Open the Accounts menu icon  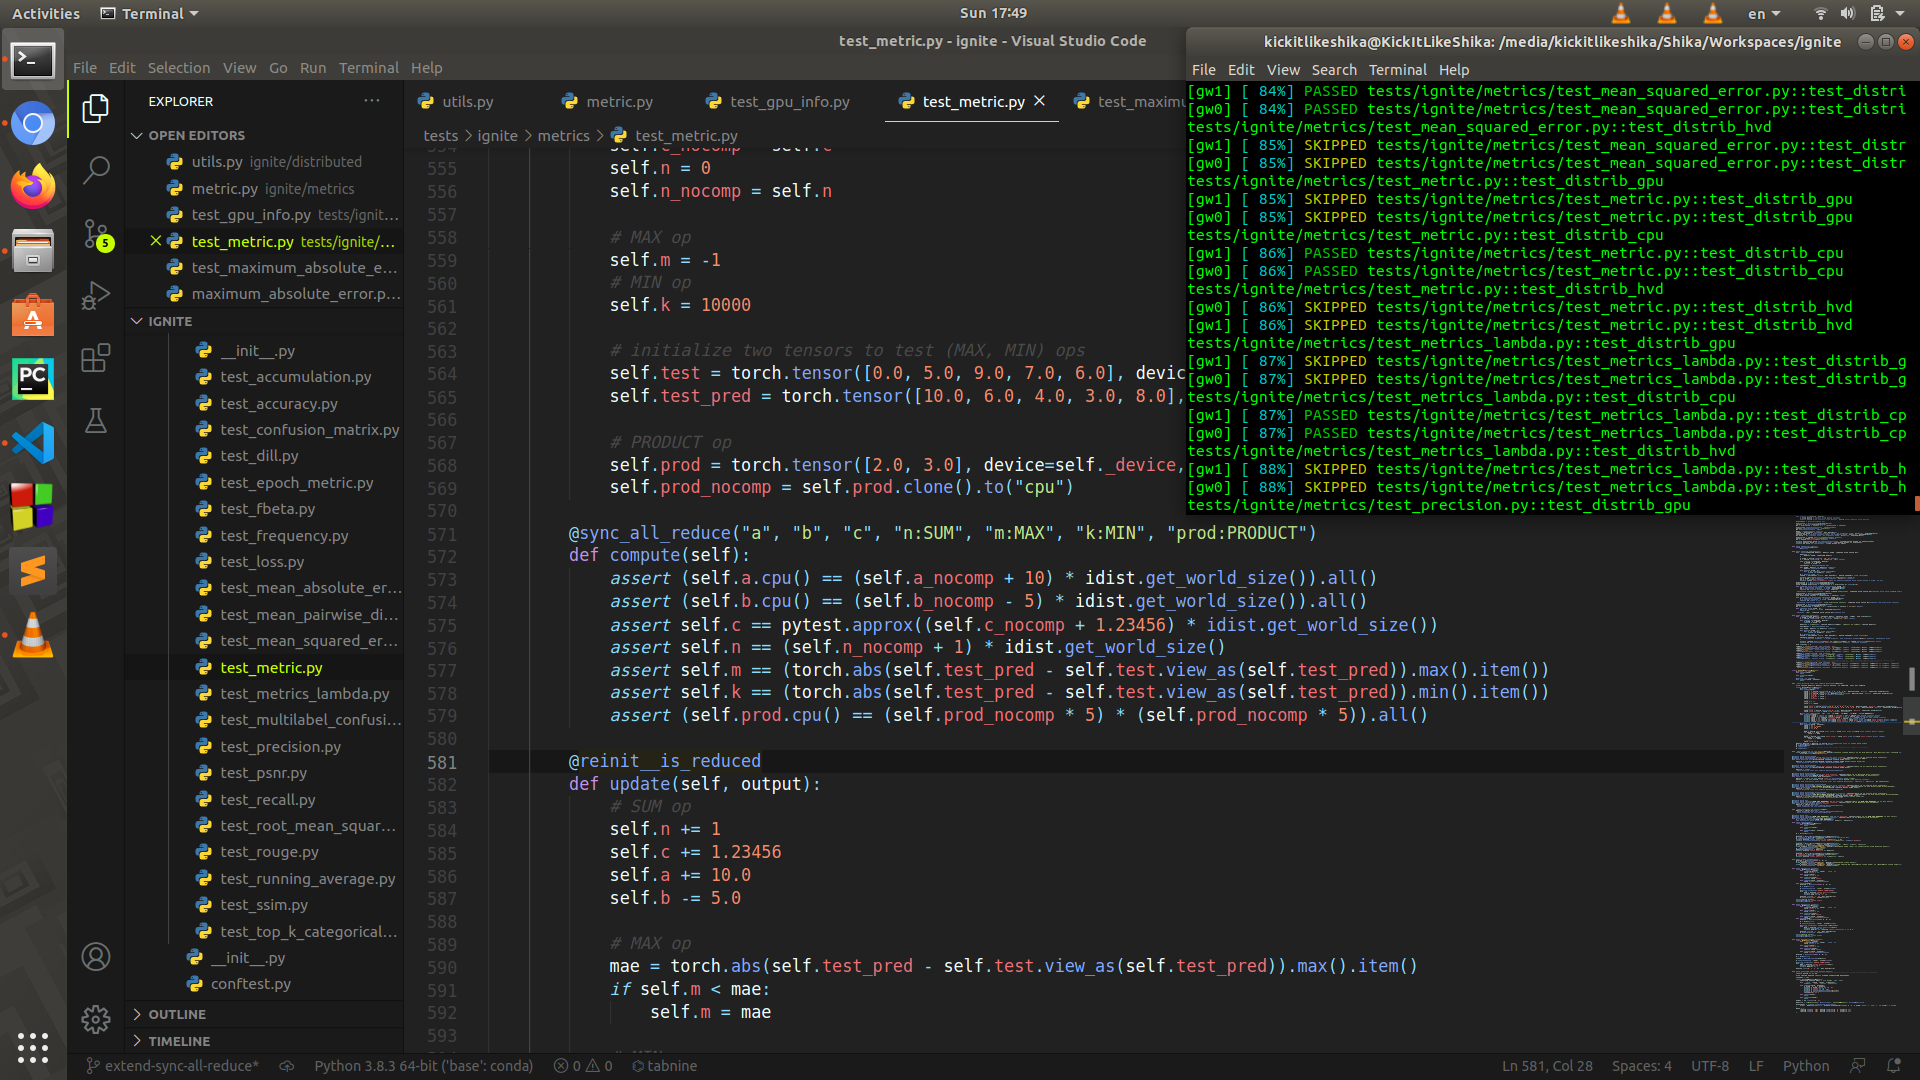tap(96, 957)
